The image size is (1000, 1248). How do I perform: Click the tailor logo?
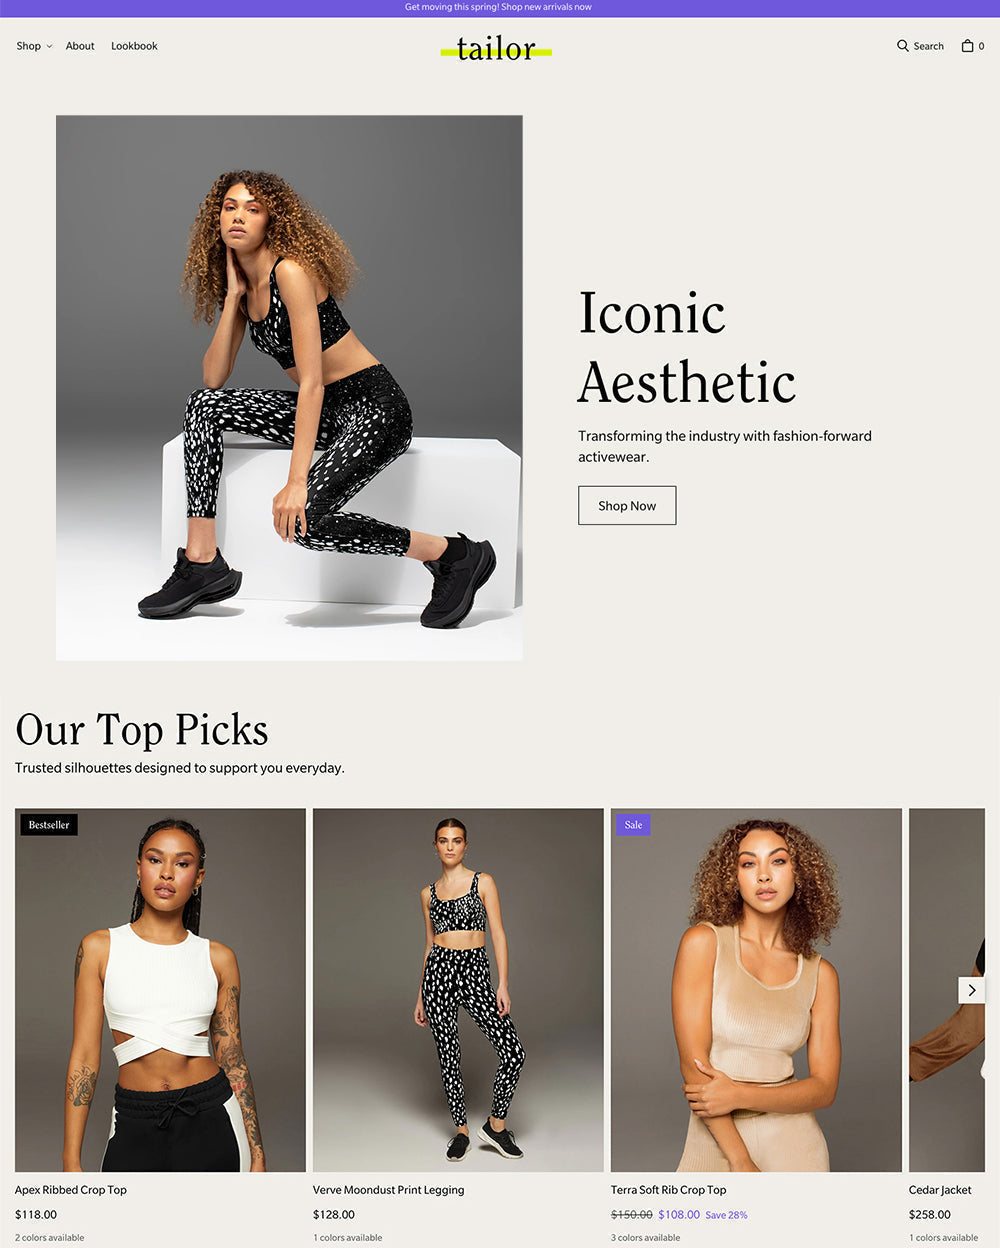click(x=496, y=48)
